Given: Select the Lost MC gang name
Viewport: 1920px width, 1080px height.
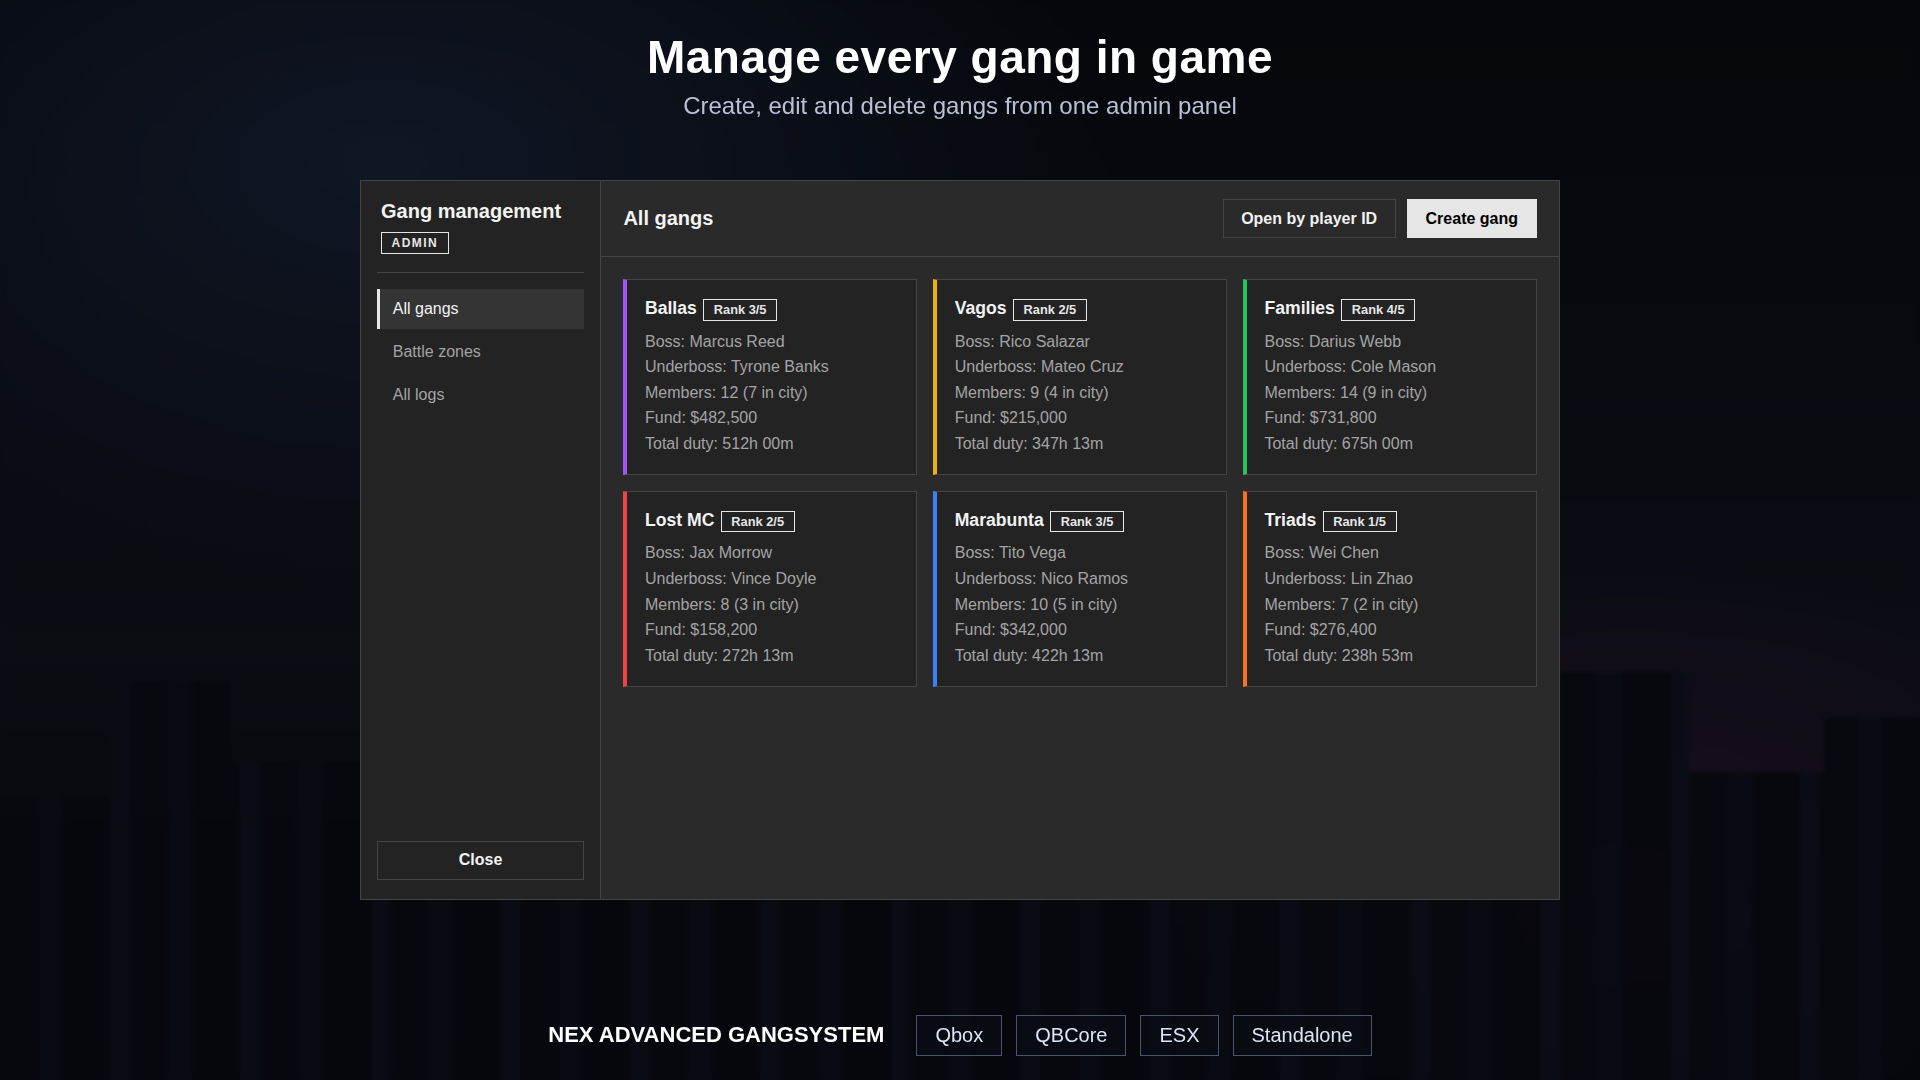Looking at the screenshot, I should [679, 520].
